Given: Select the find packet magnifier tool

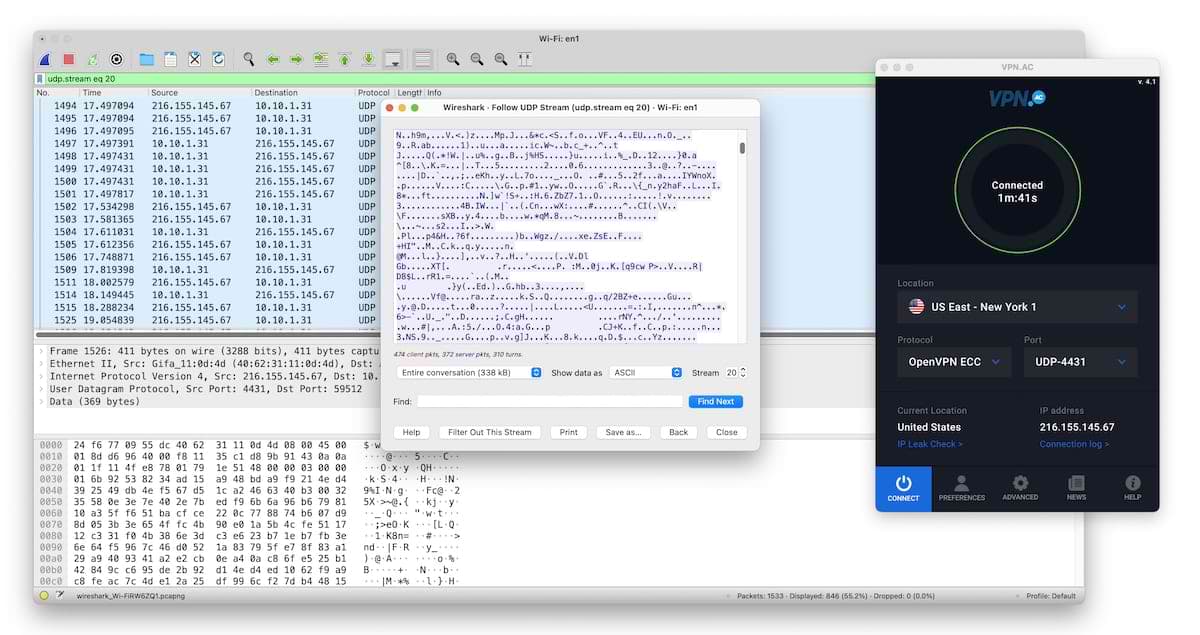Looking at the screenshot, I should 248,59.
